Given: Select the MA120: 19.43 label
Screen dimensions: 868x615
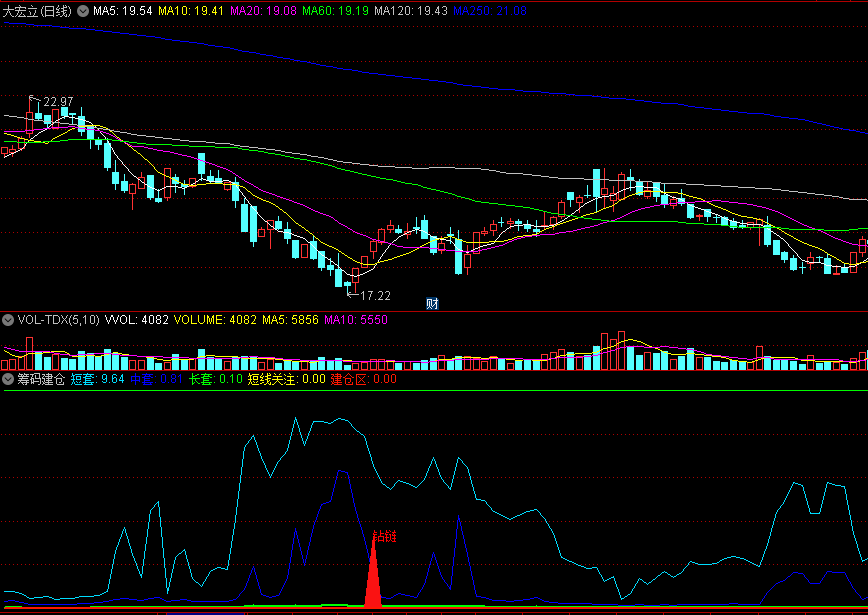Looking at the screenshot, I should click(x=411, y=11).
